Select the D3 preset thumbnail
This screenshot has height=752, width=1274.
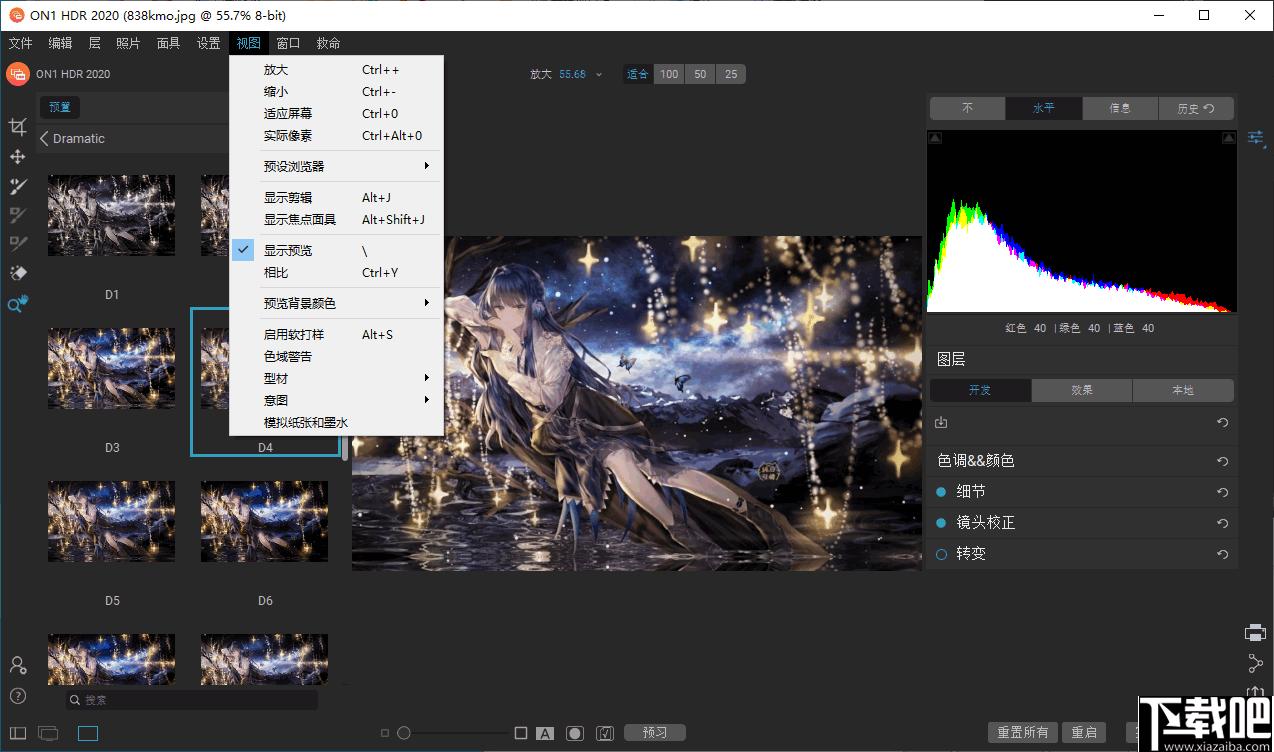tap(111, 368)
